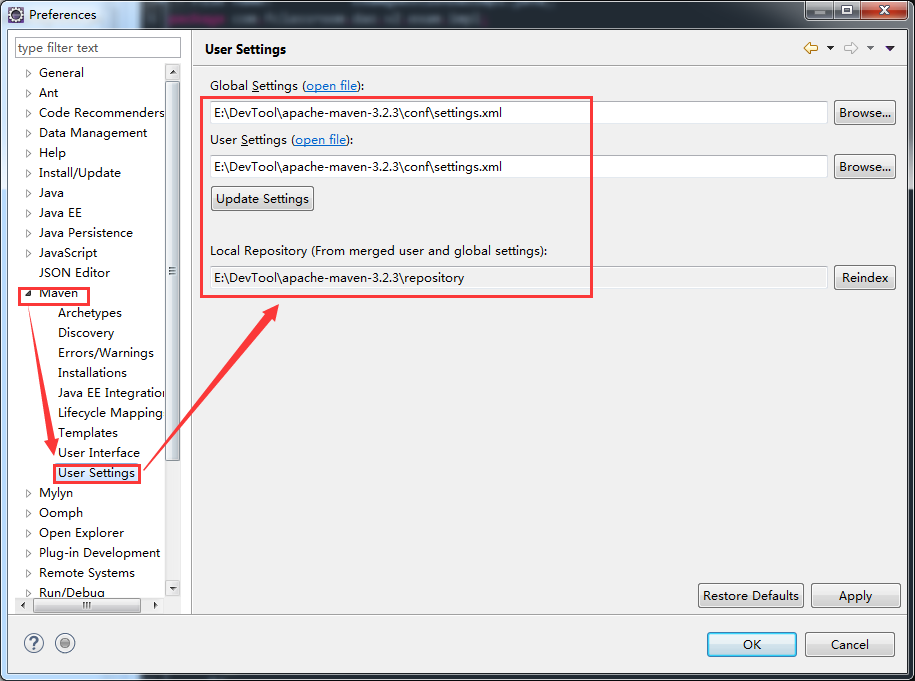Select Errors/Warnings under Maven
The image size is (915, 681).
pos(106,352)
